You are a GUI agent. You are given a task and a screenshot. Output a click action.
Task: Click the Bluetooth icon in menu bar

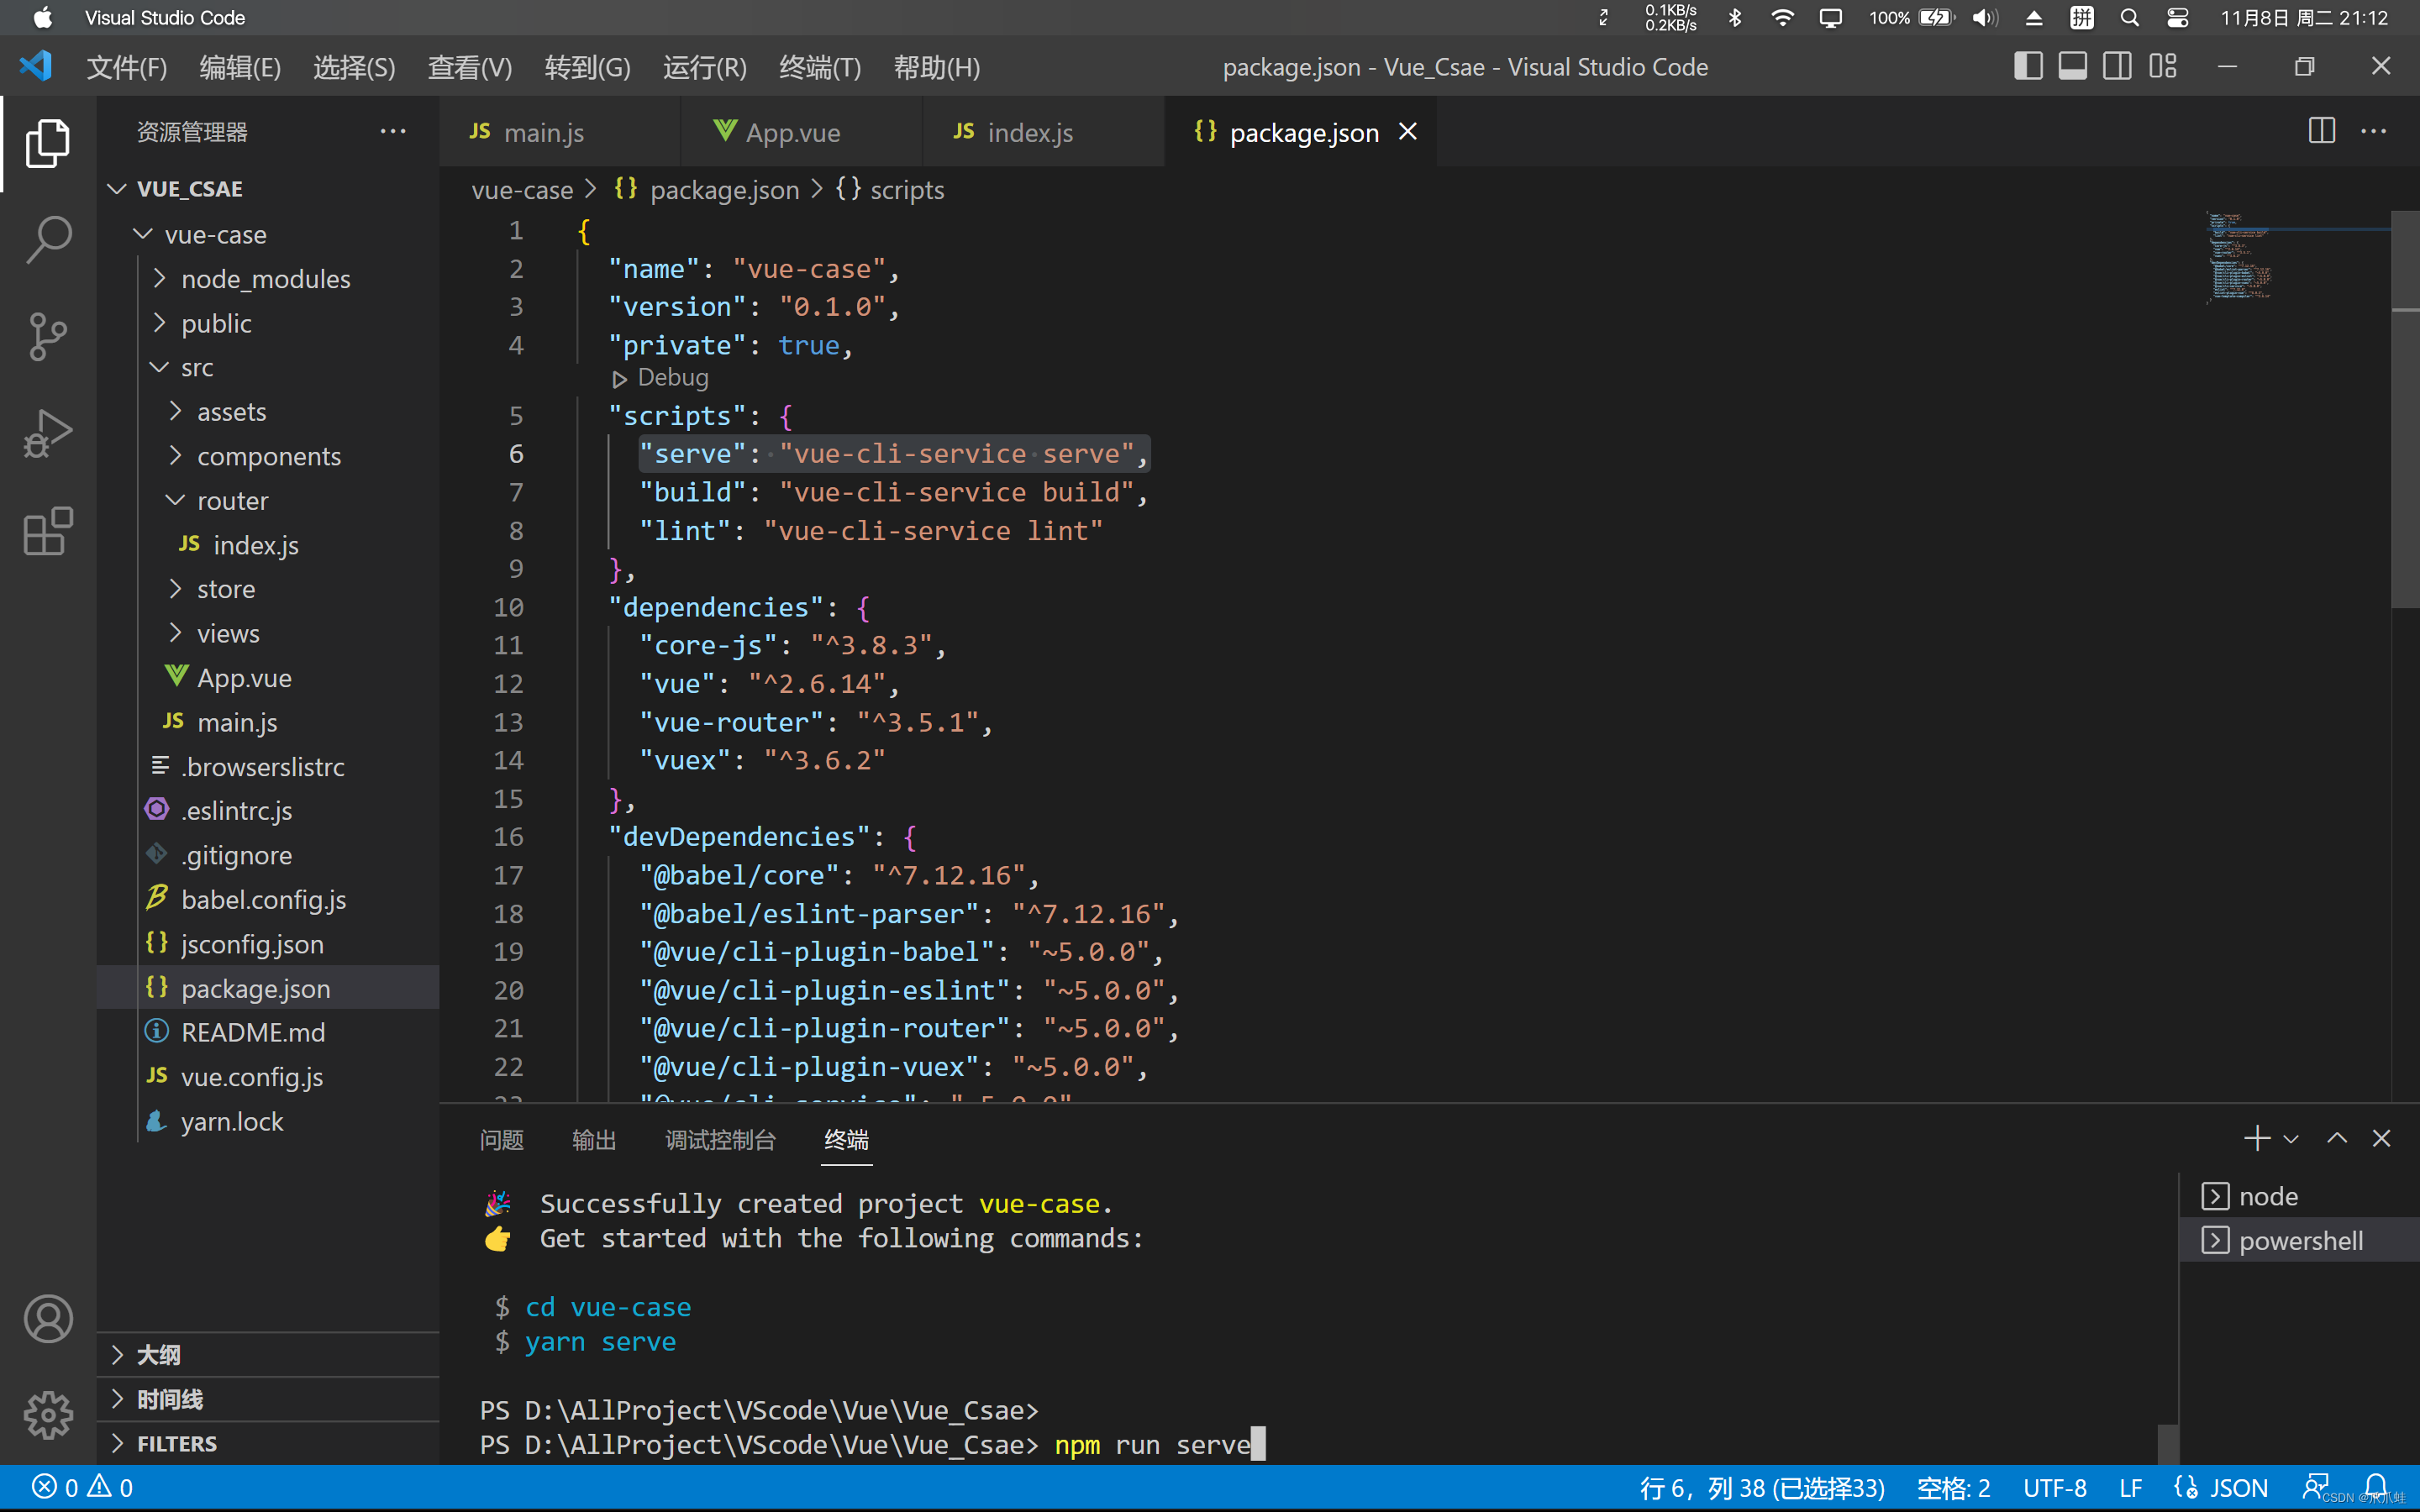click(x=1735, y=18)
